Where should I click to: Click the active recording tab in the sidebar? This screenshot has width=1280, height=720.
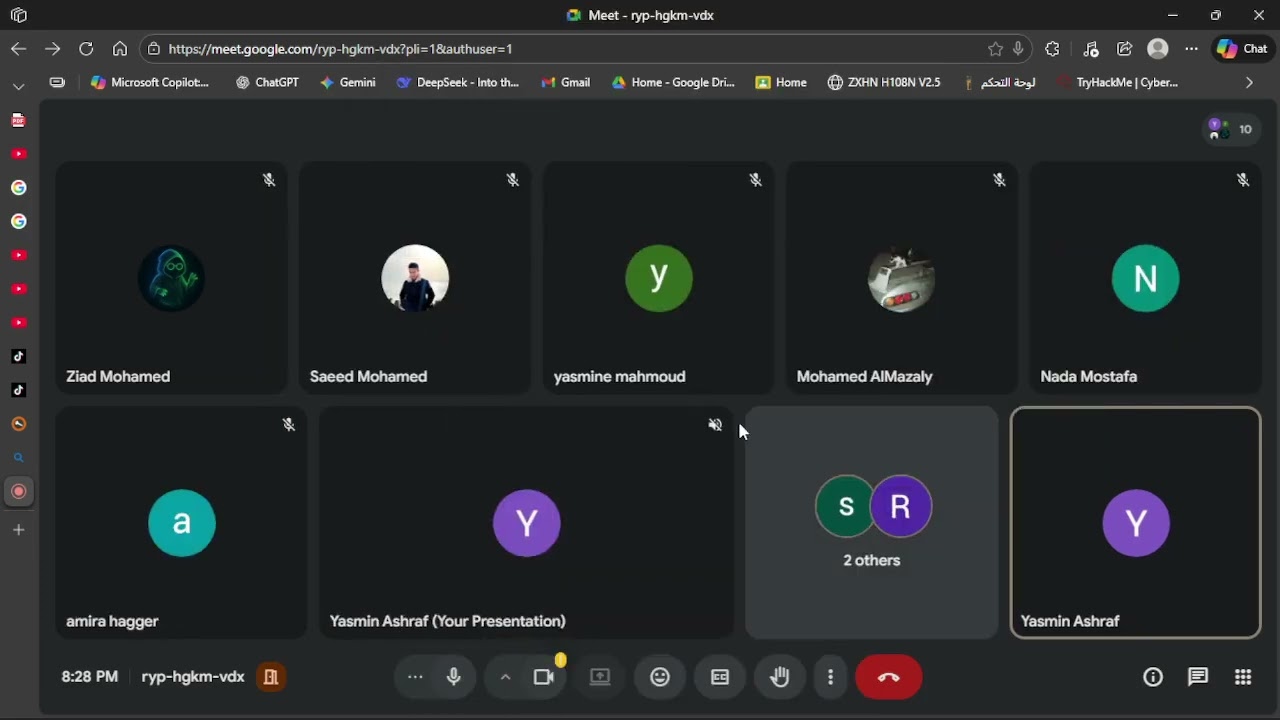click(18, 492)
